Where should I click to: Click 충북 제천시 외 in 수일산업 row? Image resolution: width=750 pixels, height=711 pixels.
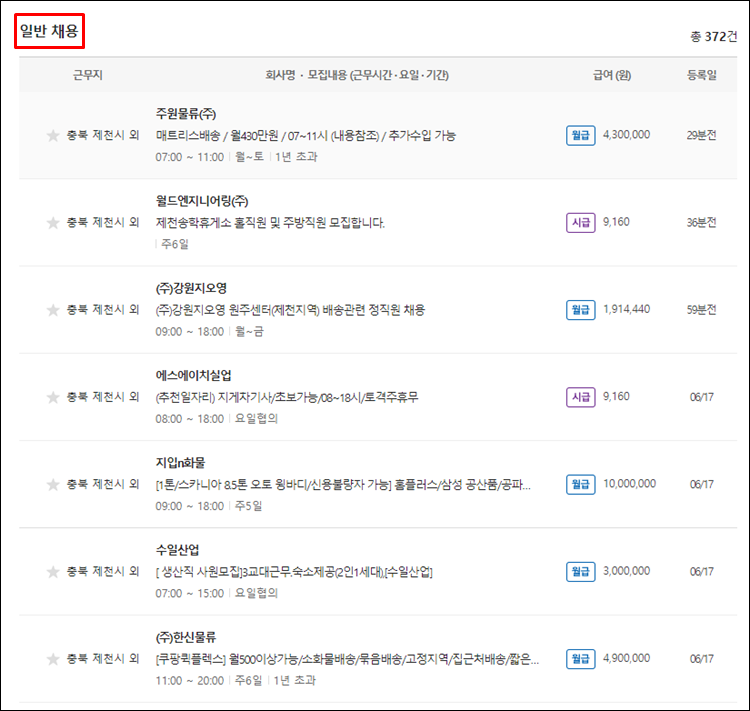tap(102, 572)
